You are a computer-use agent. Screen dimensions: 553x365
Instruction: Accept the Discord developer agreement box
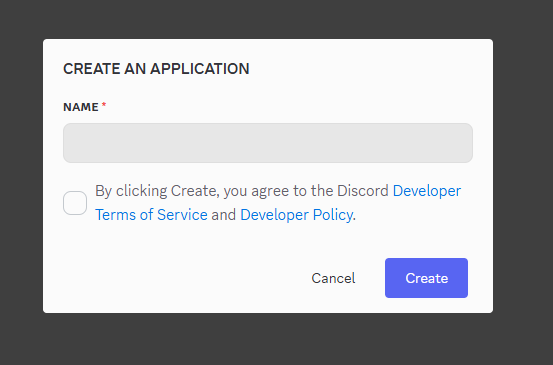point(75,203)
